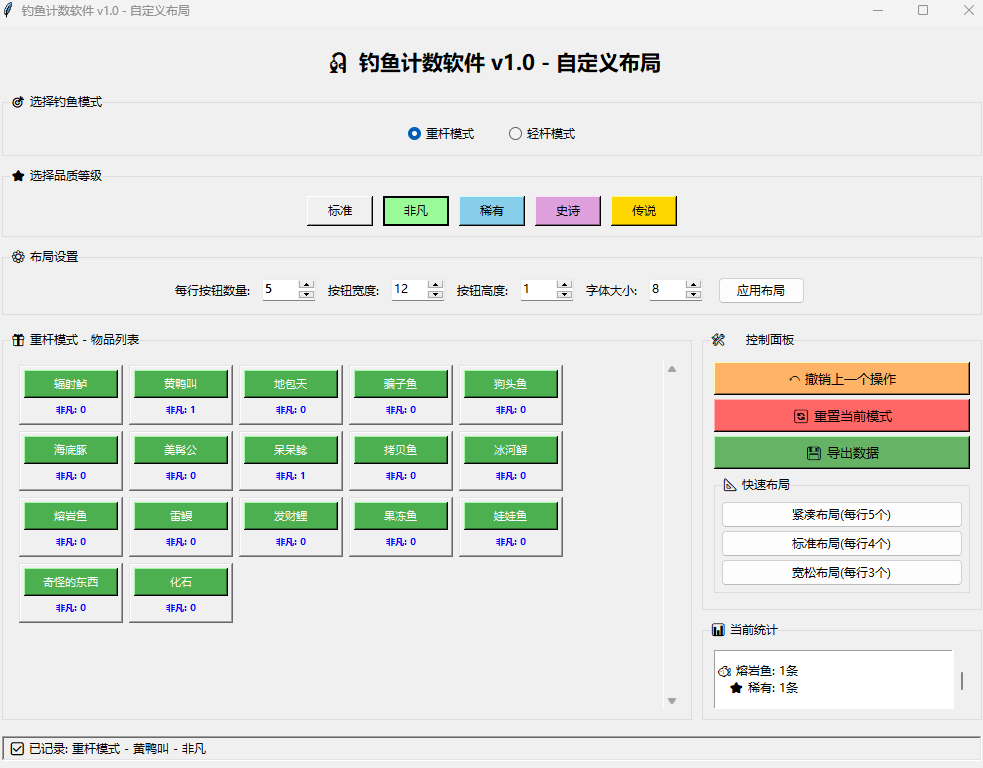Click the checkmark icon in the status bar
The height and width of the screenshot is (768, 983).
pos(17,748)
